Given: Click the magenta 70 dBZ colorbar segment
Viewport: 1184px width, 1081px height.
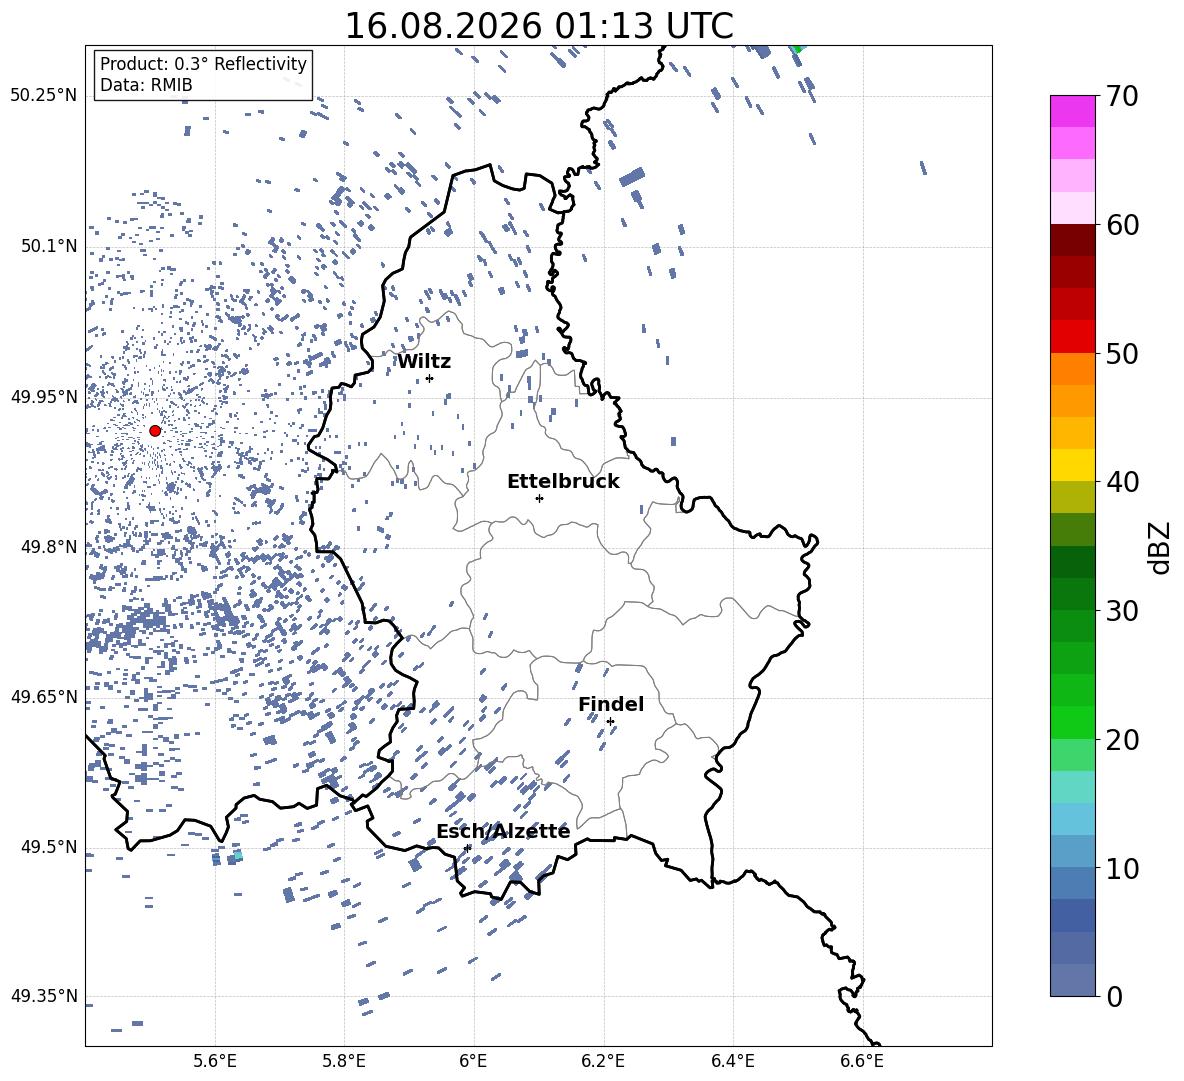Looking at the screenshot, I should [1073, 111].
